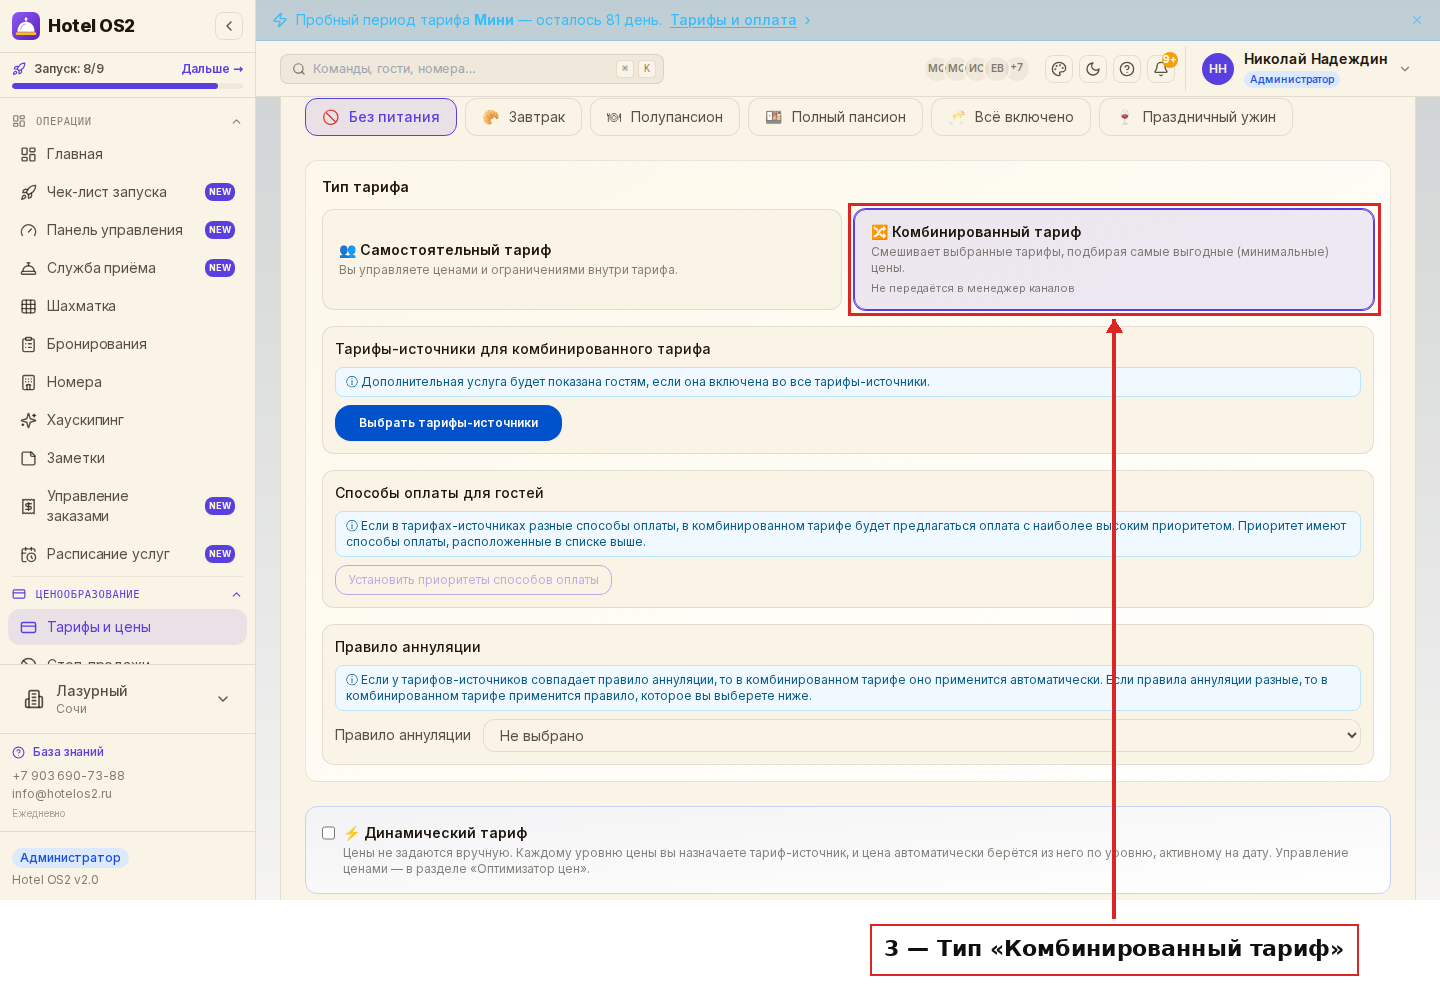Select the Полупансион meal option
This screenshot has height=999, width=1440.
[x=665, y=117]
